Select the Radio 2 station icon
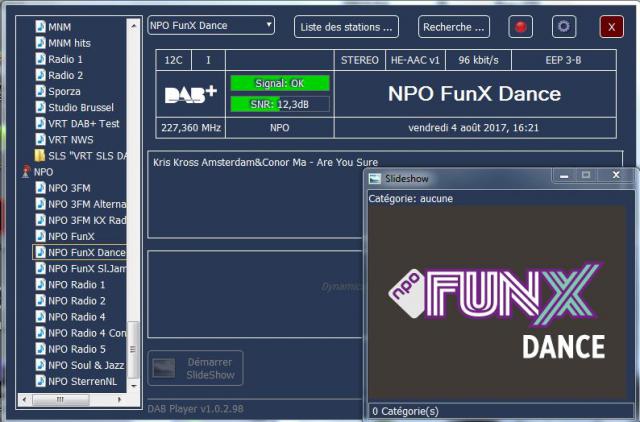 click(x=40, y=75)
